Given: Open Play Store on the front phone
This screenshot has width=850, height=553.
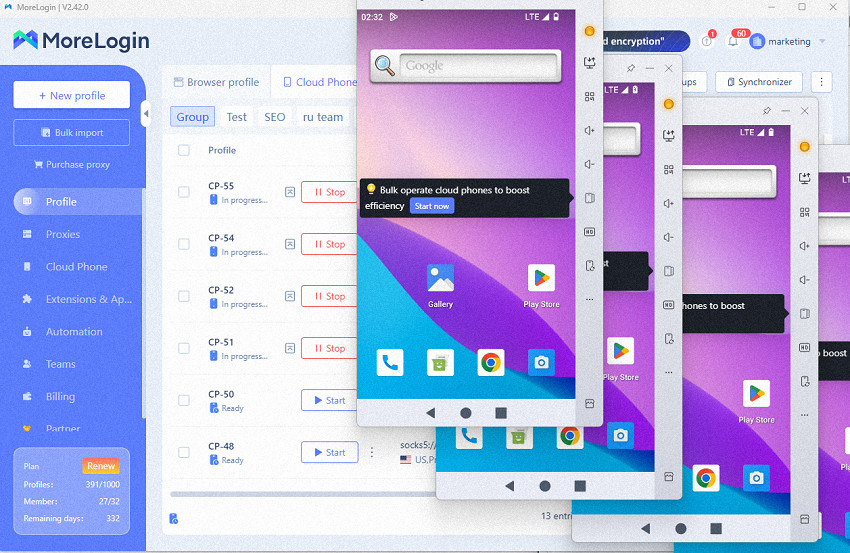Looking at the screenshot, I should point(541,278).
